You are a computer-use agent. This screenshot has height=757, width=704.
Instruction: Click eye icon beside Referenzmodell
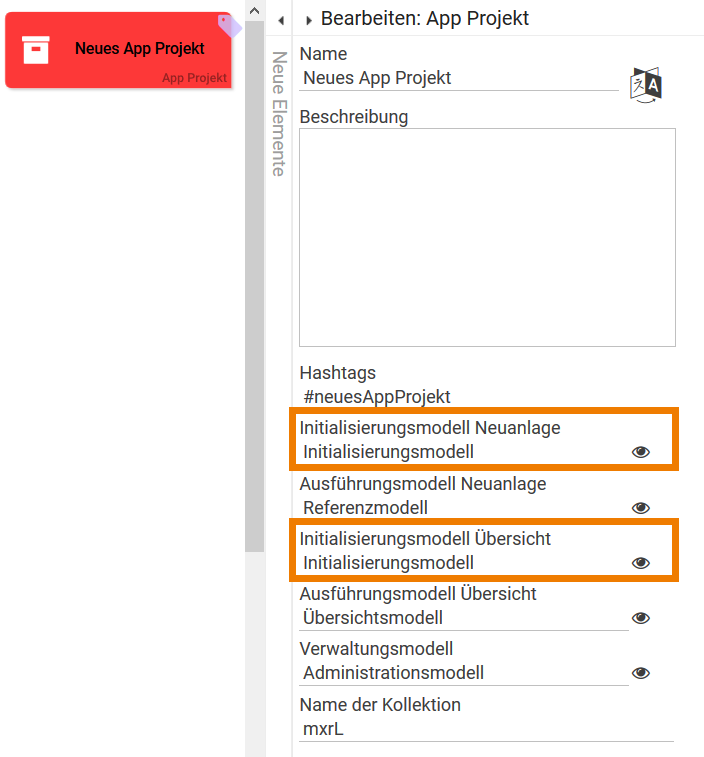641,508
